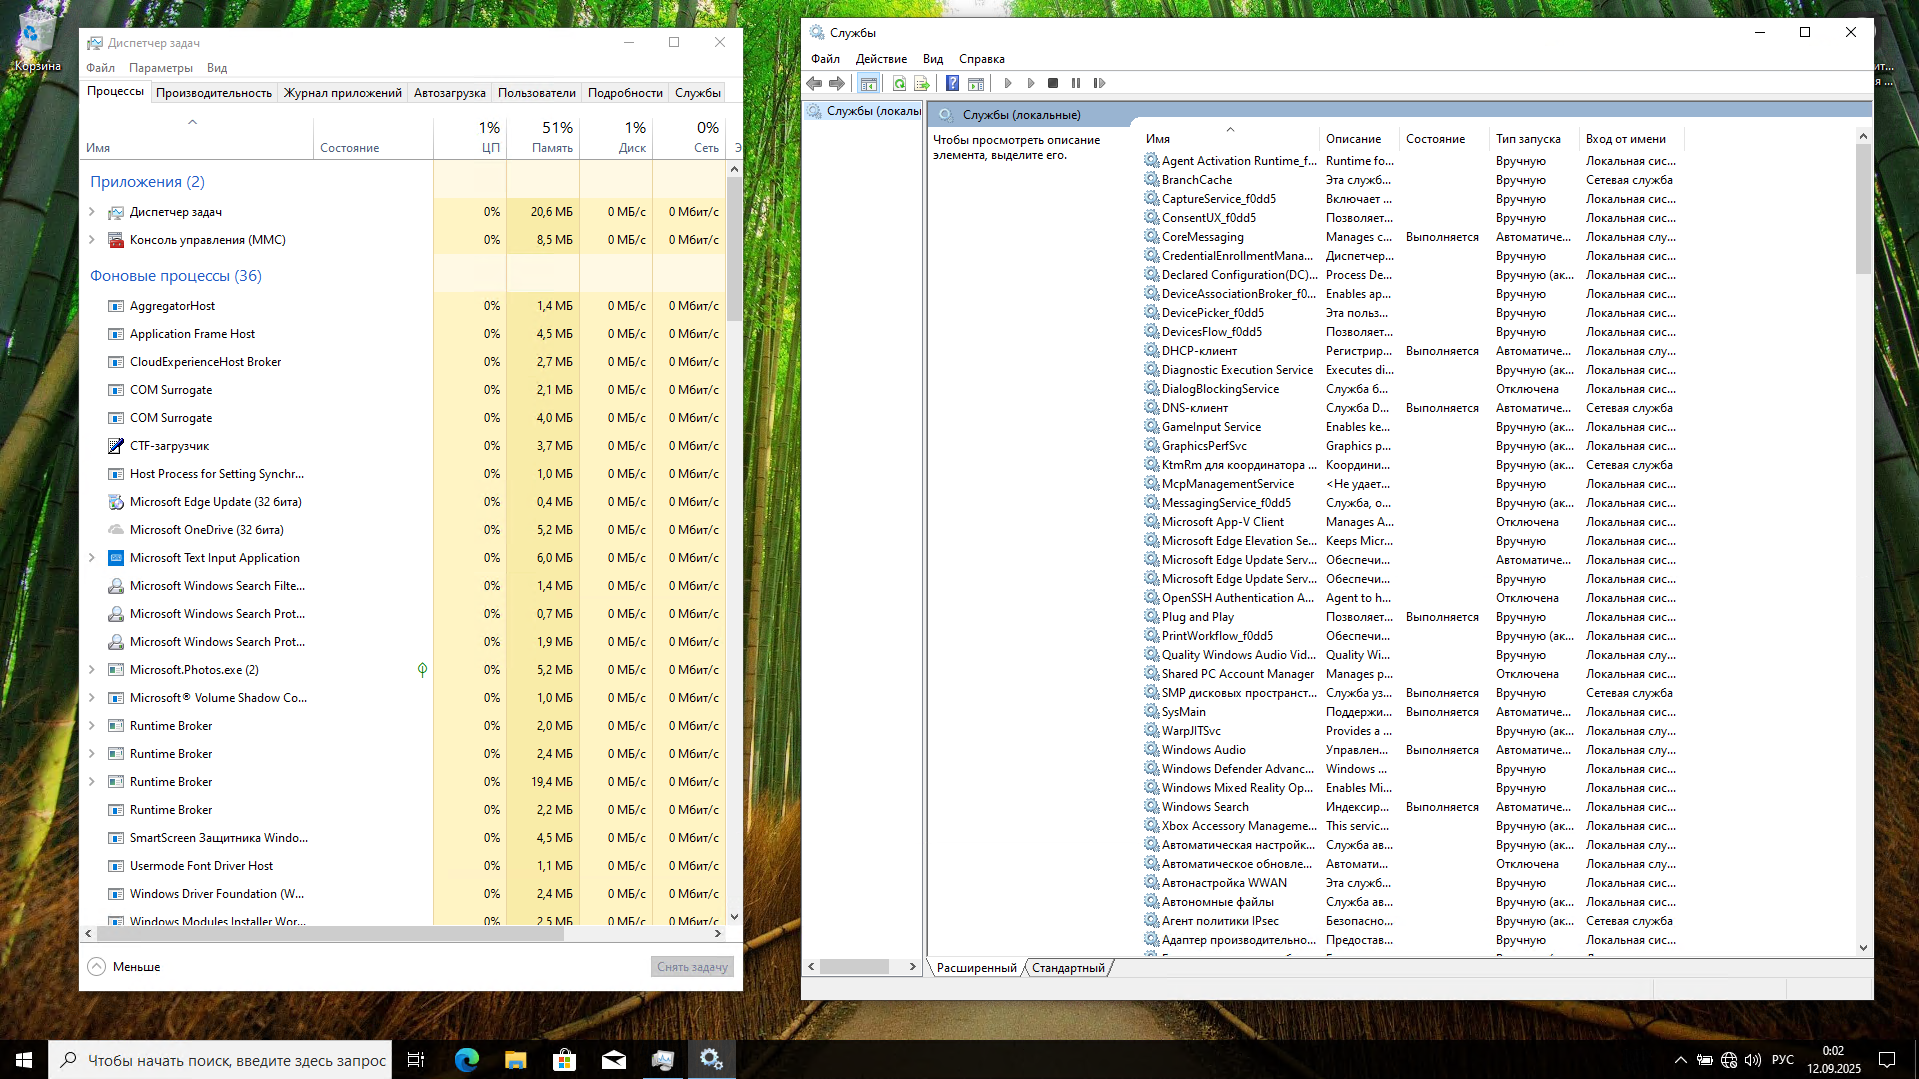Select the Стандартный view tab in Services

pos(1068,968)
